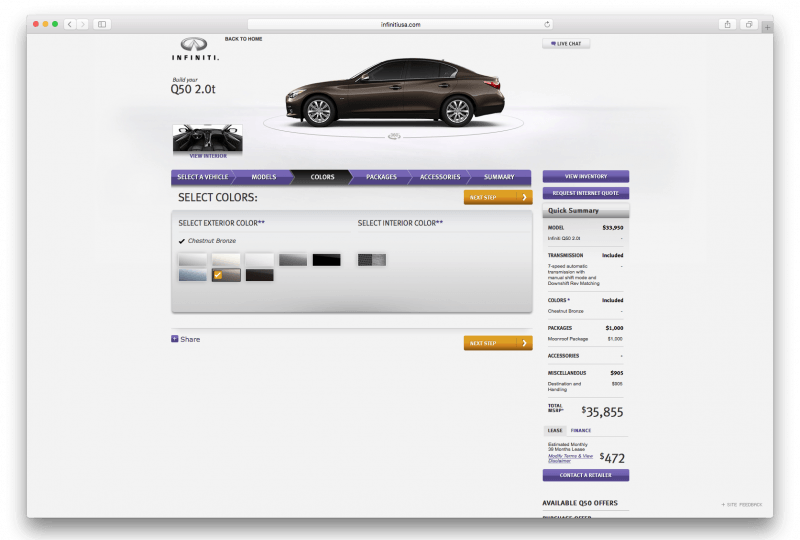This screenshot has height=540, width=800.
Task: Select the light blue exterior swatch
Action: tap(193, 275)
